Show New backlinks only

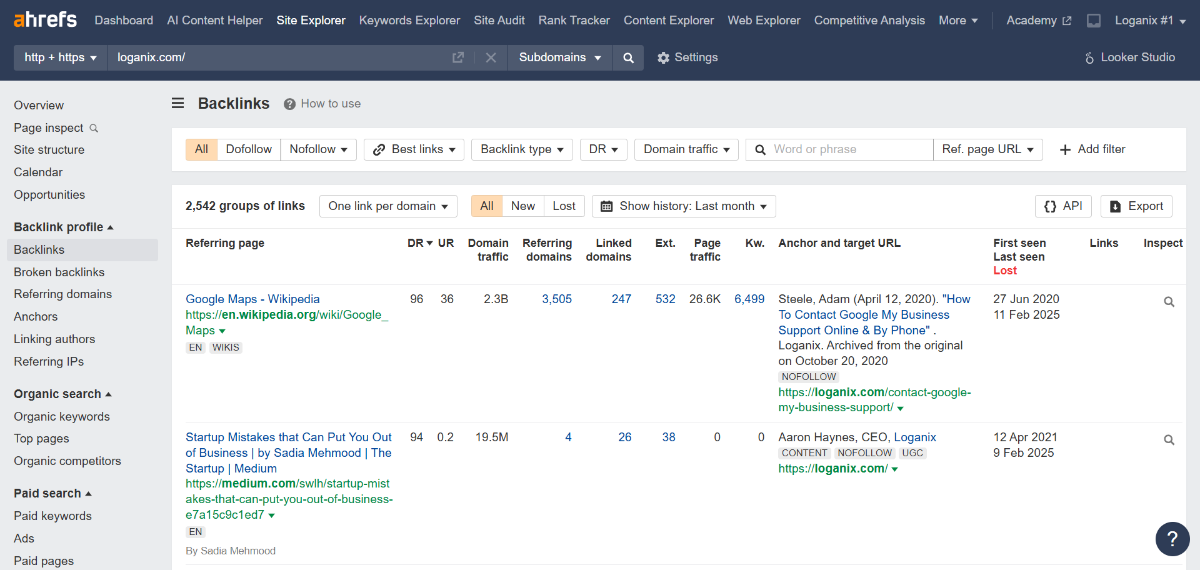click(x=523, y=206)
